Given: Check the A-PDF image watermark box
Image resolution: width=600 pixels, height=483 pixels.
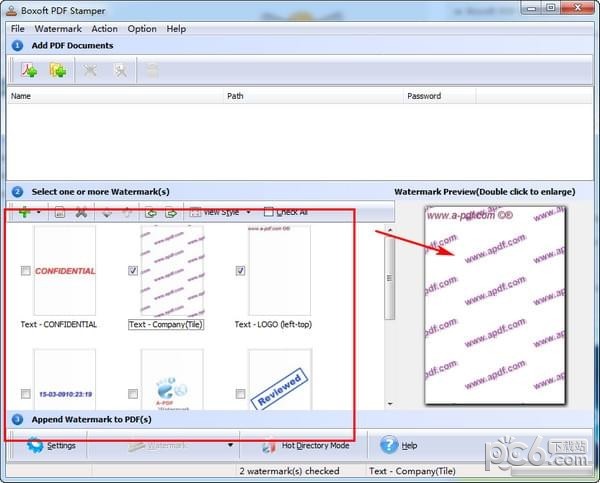Looking at the screenshot, I should [x=133, y=394].
